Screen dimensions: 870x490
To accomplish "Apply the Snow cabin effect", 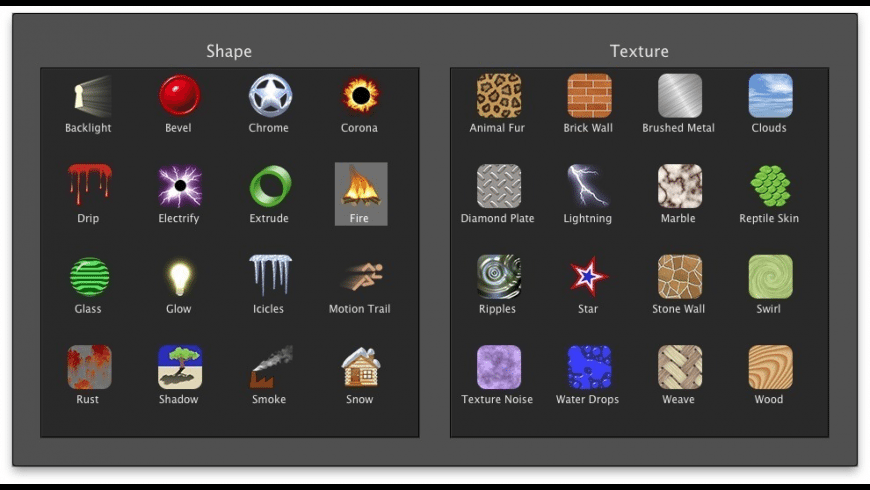I will click(x=361, y=367).
